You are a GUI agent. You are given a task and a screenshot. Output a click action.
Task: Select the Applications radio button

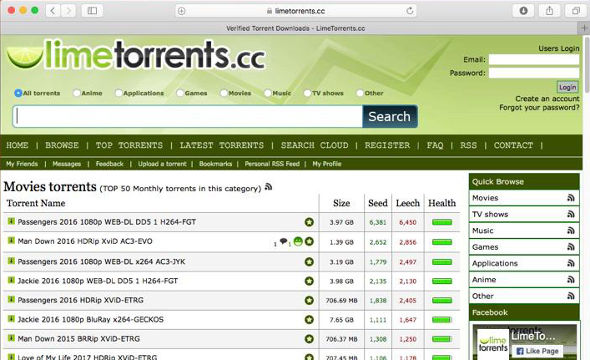point(119,93)
